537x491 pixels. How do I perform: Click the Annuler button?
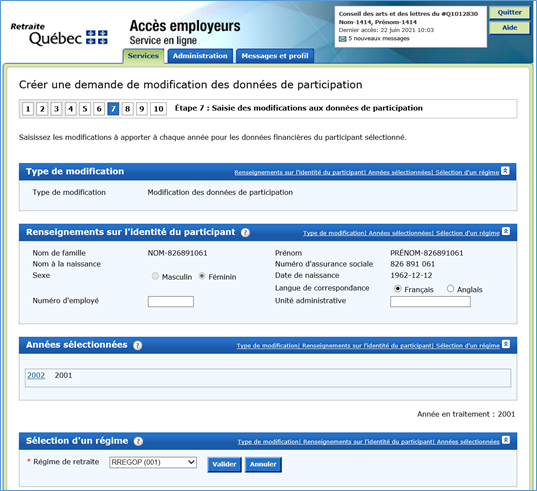263,465
